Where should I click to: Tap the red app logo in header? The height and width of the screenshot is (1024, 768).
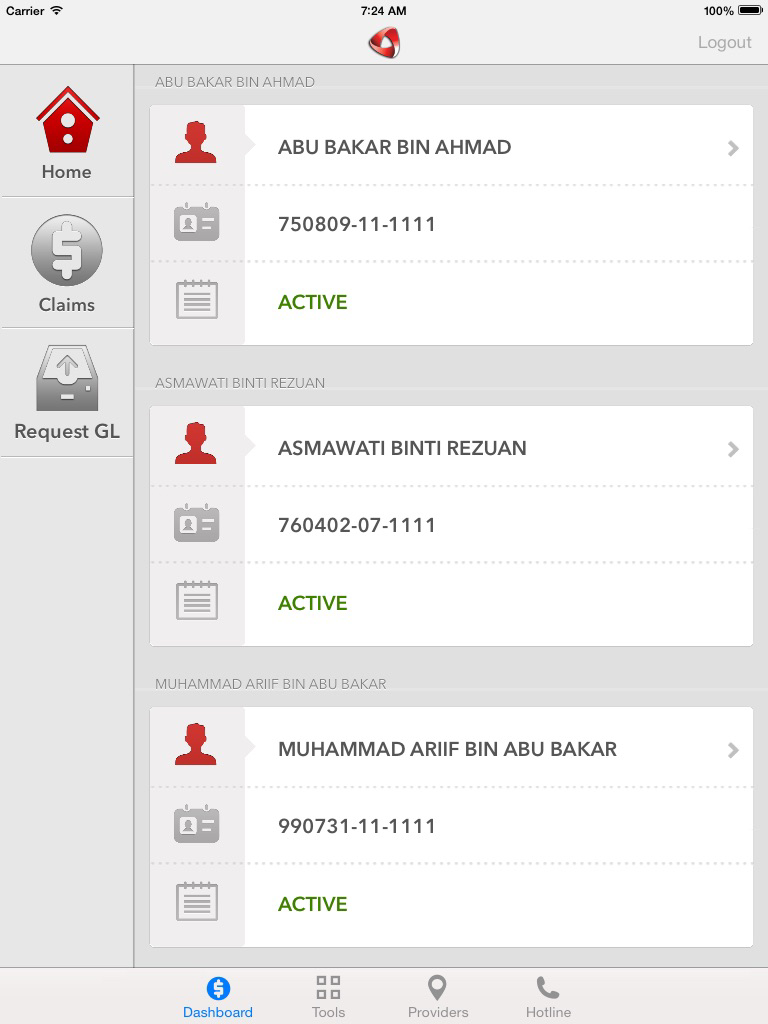384,43
